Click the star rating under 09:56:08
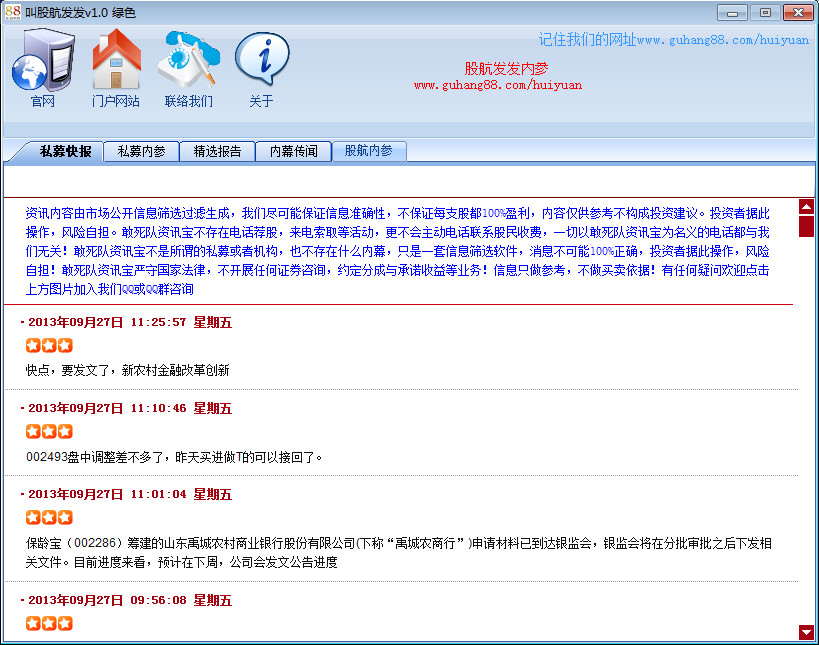Screen dimensions: 819x645 [49, 624]
